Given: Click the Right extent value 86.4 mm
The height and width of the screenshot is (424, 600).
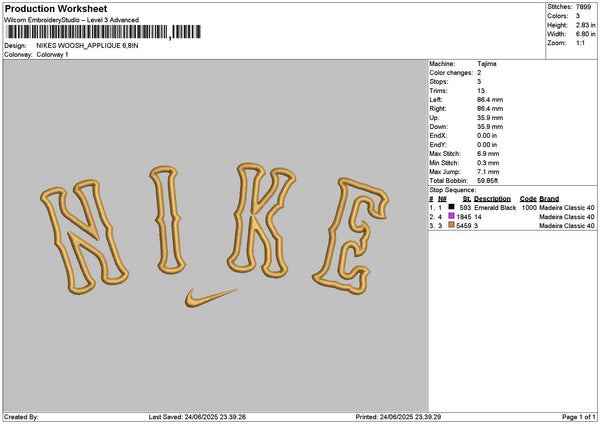Looking at the screenshot, I should [490, 109].
